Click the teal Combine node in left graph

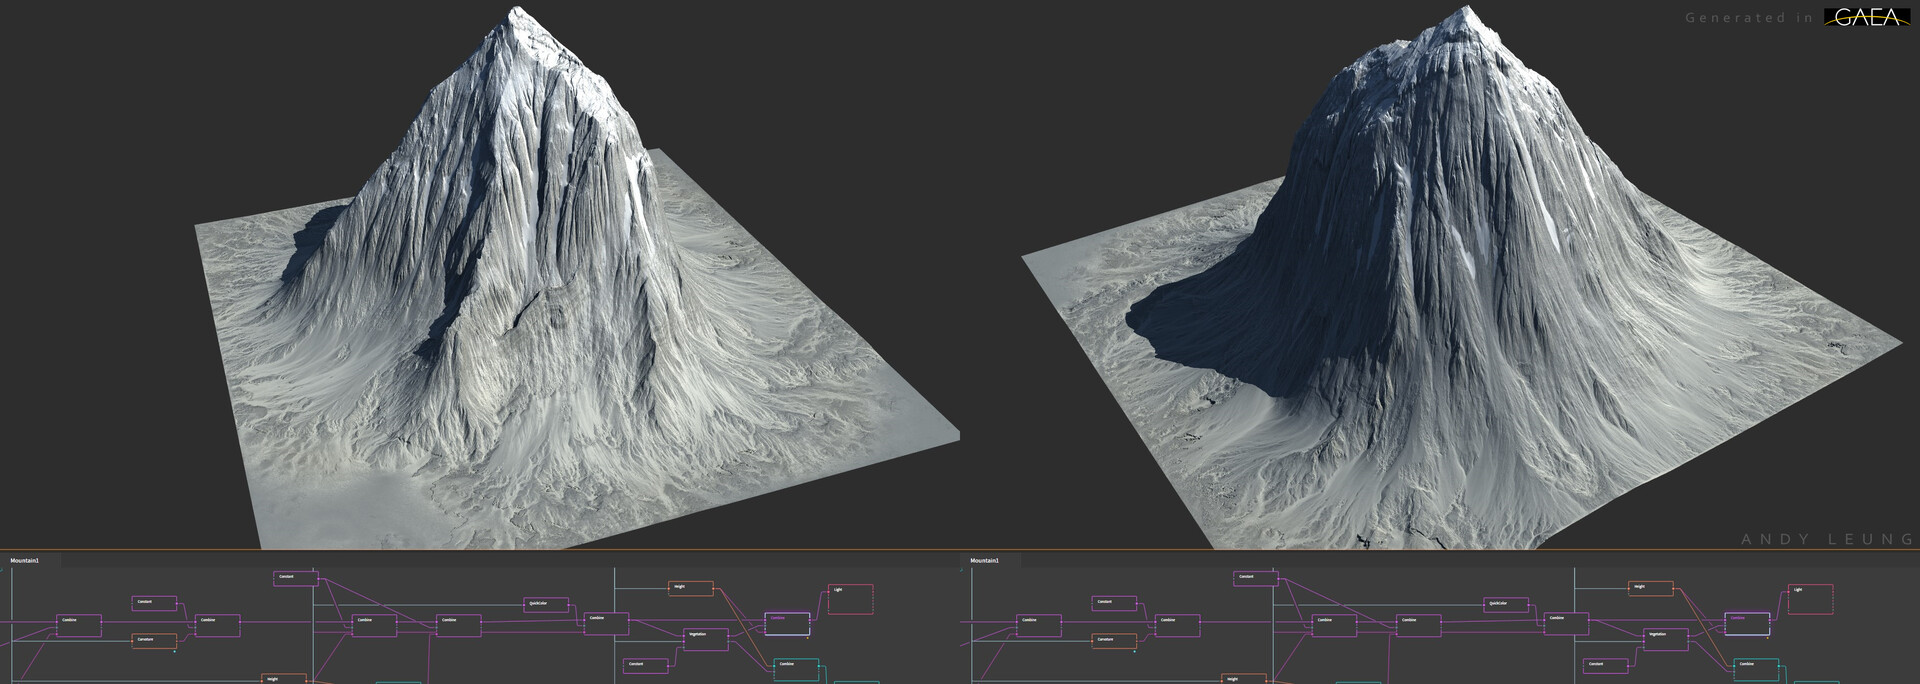tap(796, 669)
